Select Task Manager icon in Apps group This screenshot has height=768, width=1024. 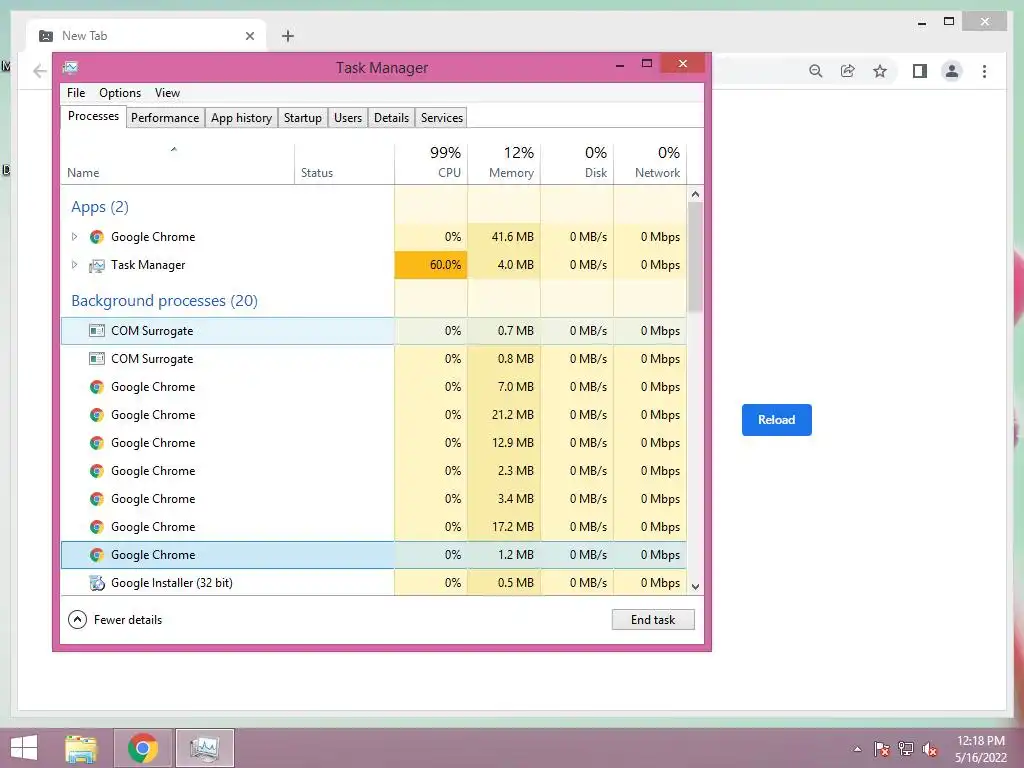click(97, 265)
